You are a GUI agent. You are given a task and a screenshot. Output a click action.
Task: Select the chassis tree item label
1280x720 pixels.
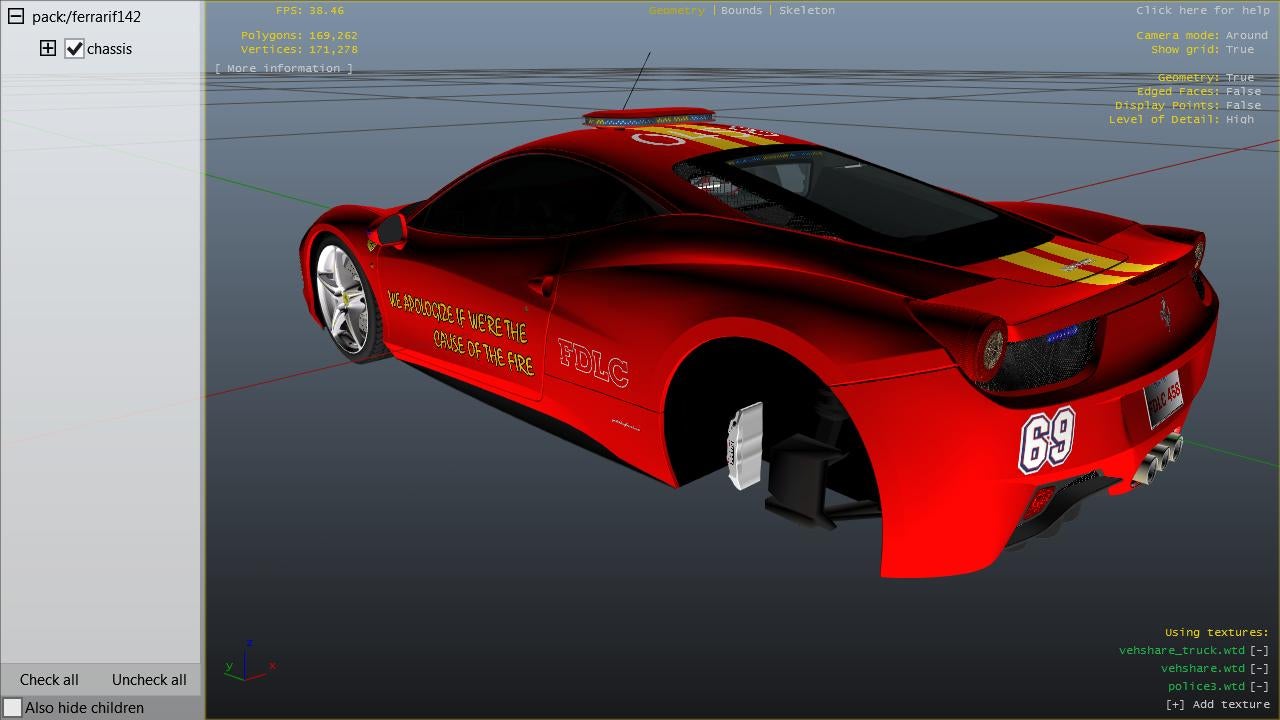point(109,49)
